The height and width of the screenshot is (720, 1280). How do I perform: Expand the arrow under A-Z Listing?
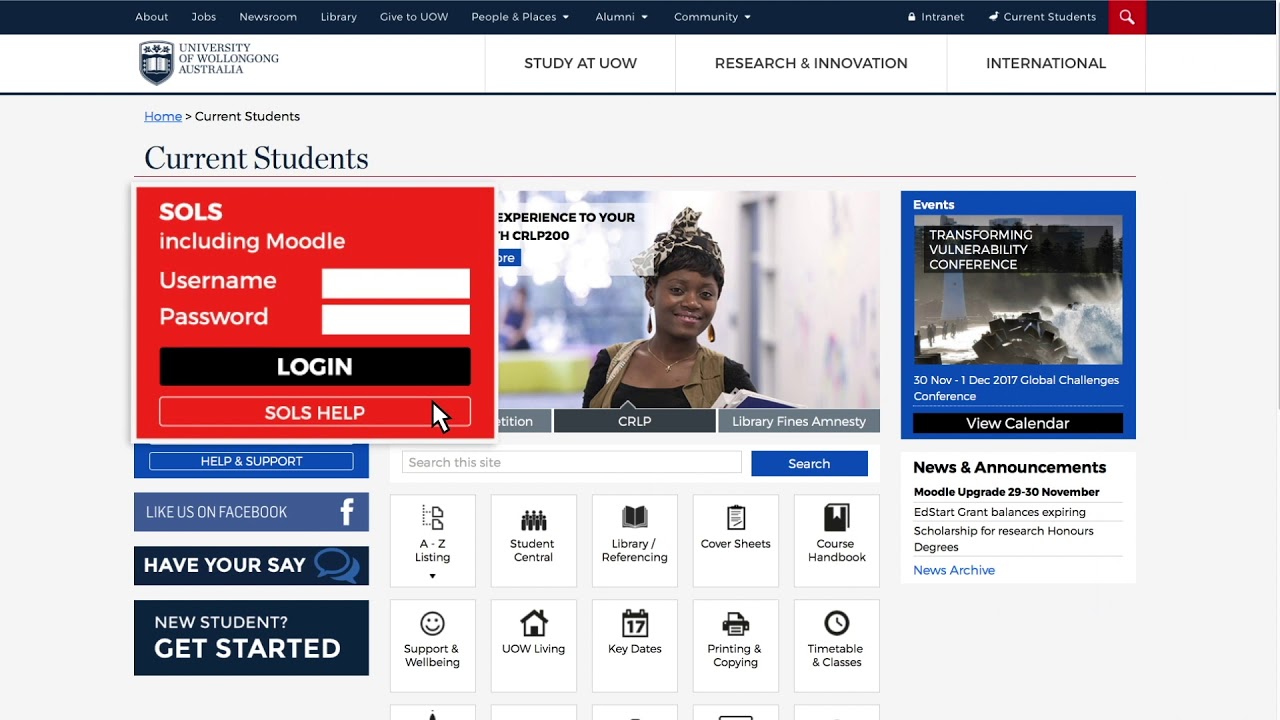click(x=432, y=576)
